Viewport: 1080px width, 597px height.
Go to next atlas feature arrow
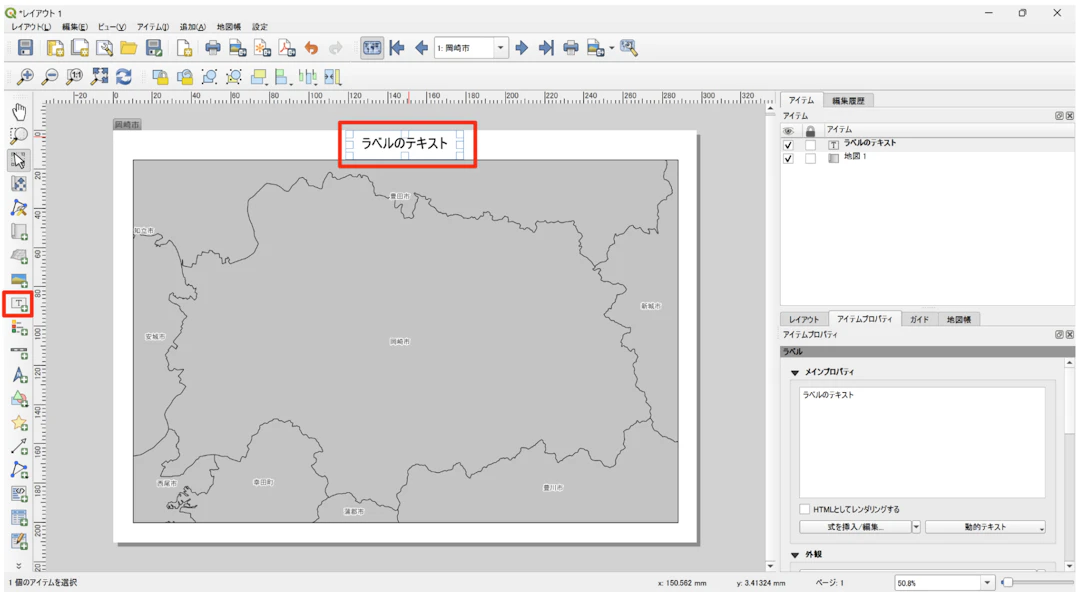pos(521,48)
